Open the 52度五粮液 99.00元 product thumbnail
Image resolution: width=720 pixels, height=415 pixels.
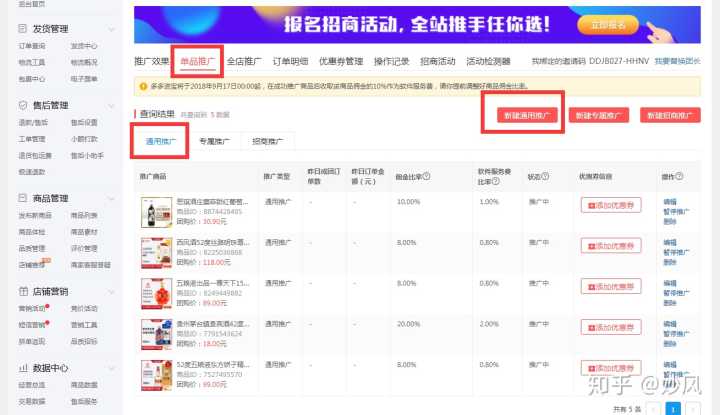[x=156, y=375]
